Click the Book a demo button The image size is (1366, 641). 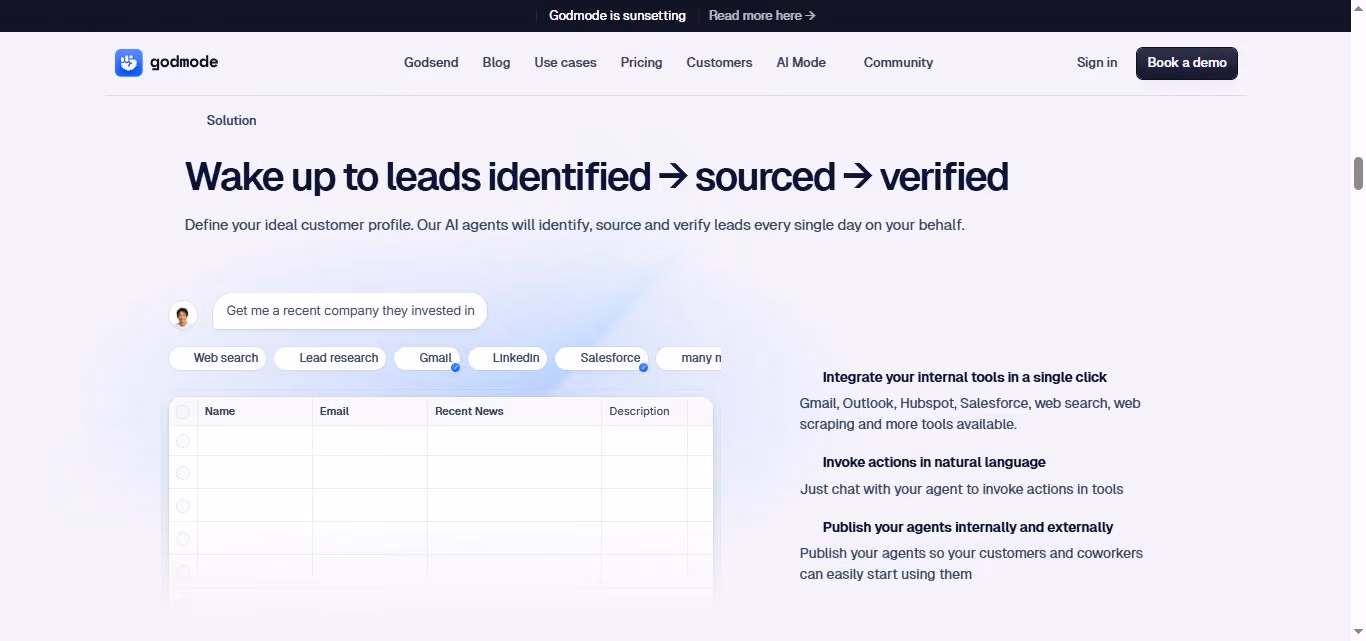pyautogui.click(x=1187, y=63)
